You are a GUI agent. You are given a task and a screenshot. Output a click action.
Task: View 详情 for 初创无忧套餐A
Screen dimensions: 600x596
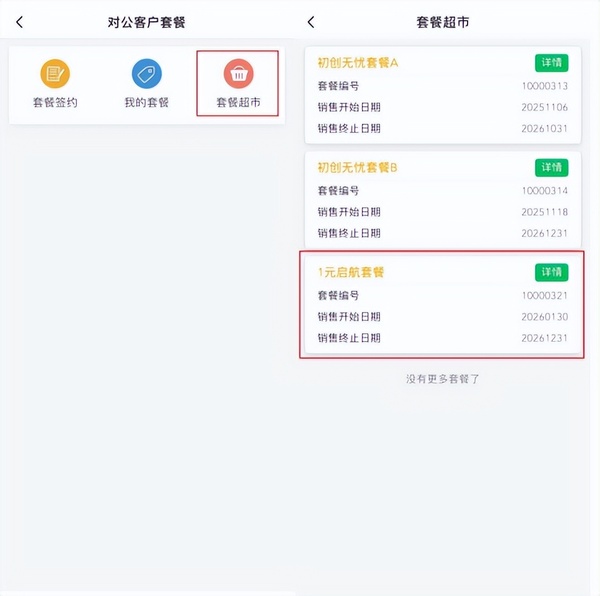coord(551,63)
